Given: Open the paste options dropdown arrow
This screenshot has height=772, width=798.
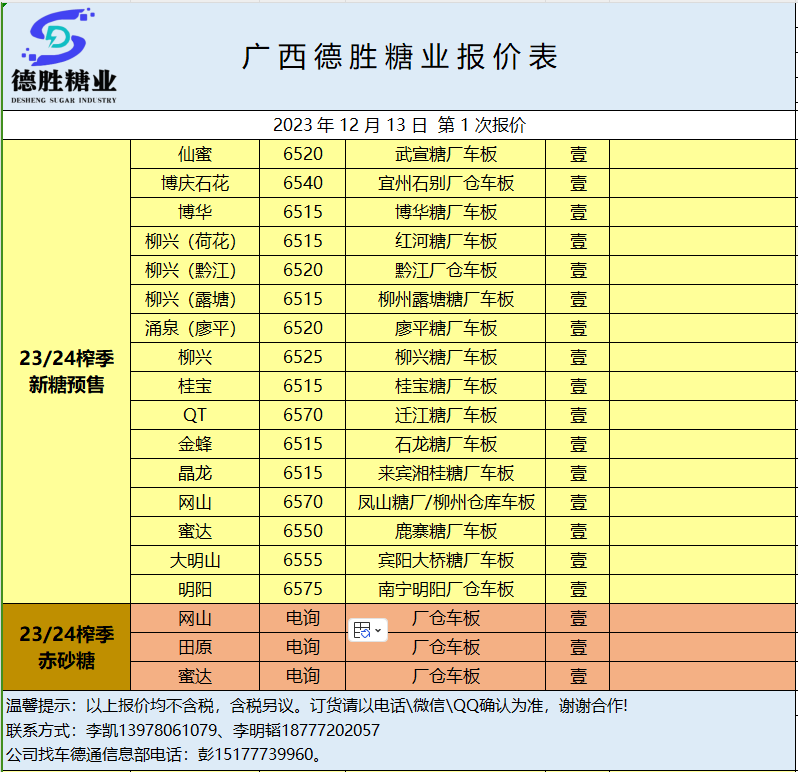Looking at the screenshot, I should pyautogui.click(x=378, y=631).
